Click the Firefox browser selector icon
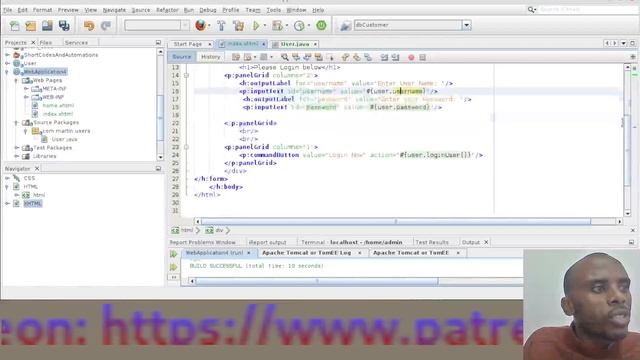The image size is (640, 360). tap(200, 25)
